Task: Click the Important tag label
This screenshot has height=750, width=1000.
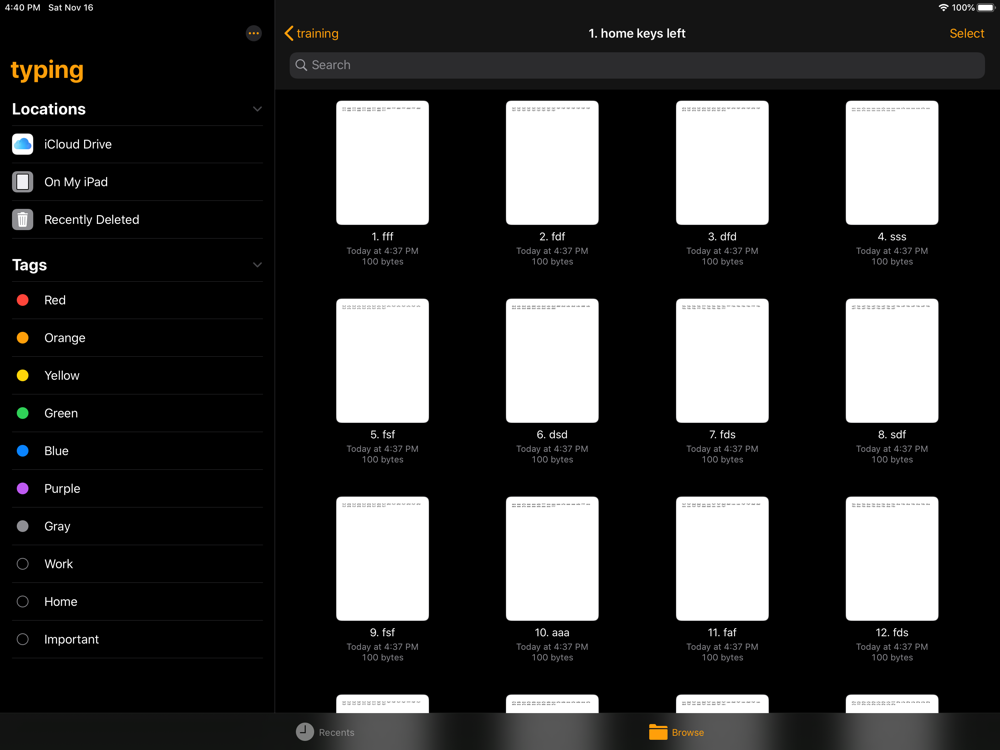Action: (x=71, y=639)
